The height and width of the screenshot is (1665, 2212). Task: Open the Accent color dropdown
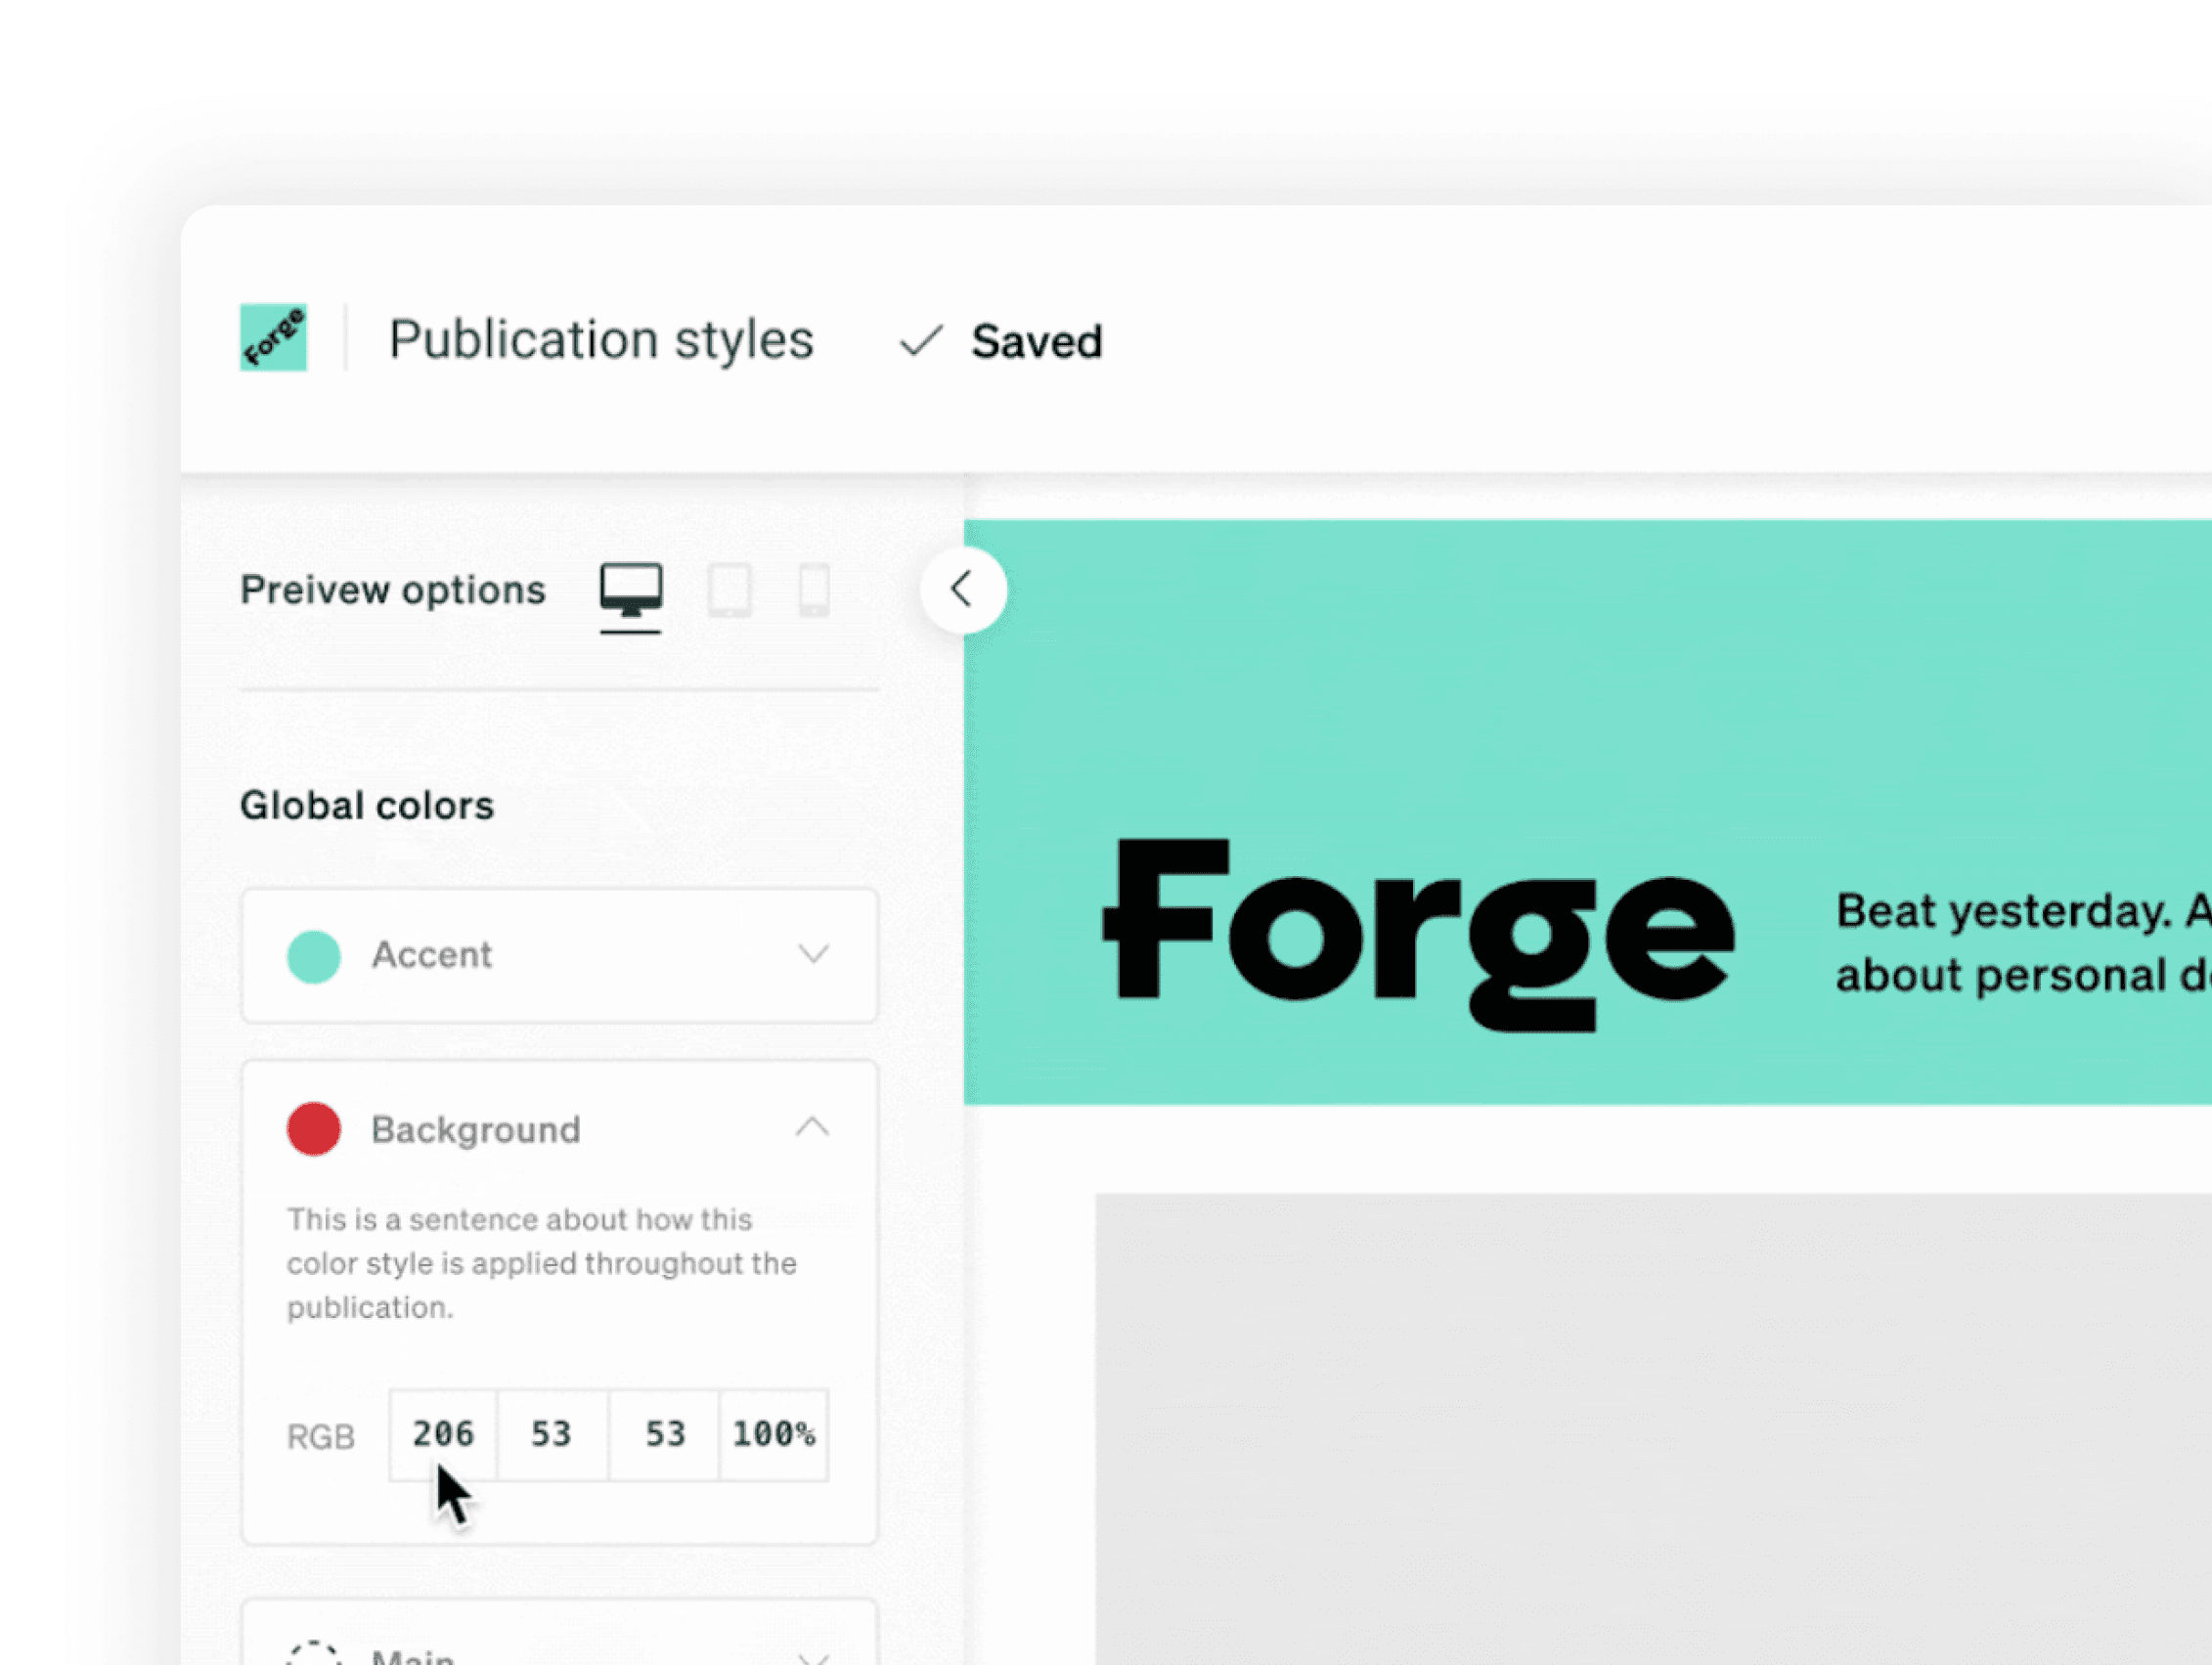point(815,955)
